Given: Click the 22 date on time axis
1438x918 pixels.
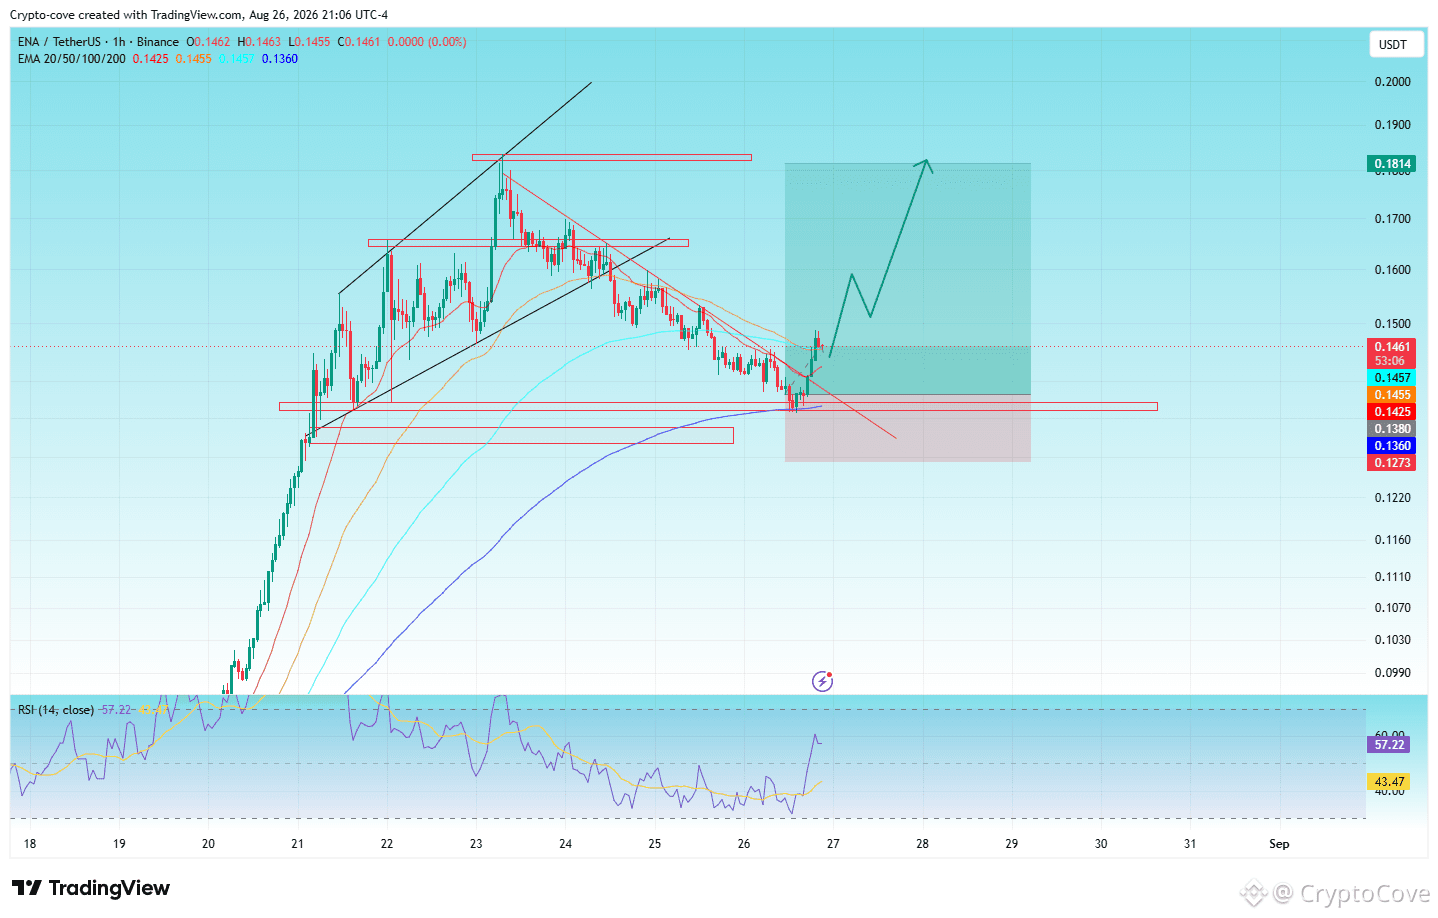Looking at the screenshot, I should (387, 844).
